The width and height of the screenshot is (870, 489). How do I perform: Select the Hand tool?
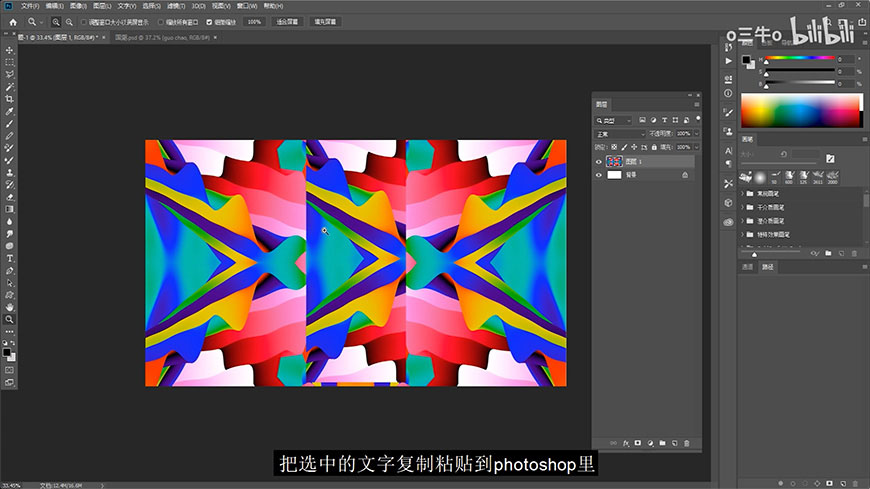[10, 307]
